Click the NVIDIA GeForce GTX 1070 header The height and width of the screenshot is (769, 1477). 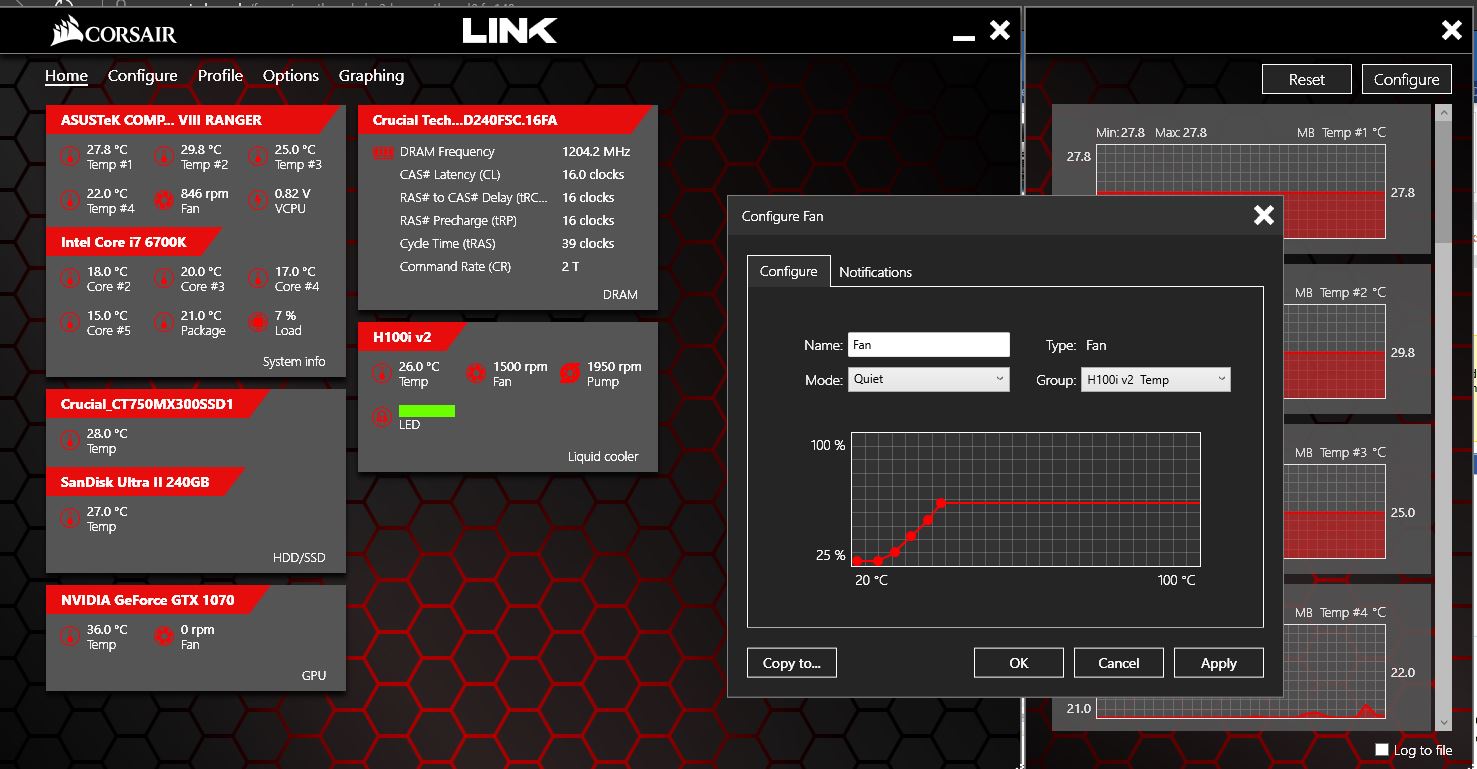tap(148, 600)
